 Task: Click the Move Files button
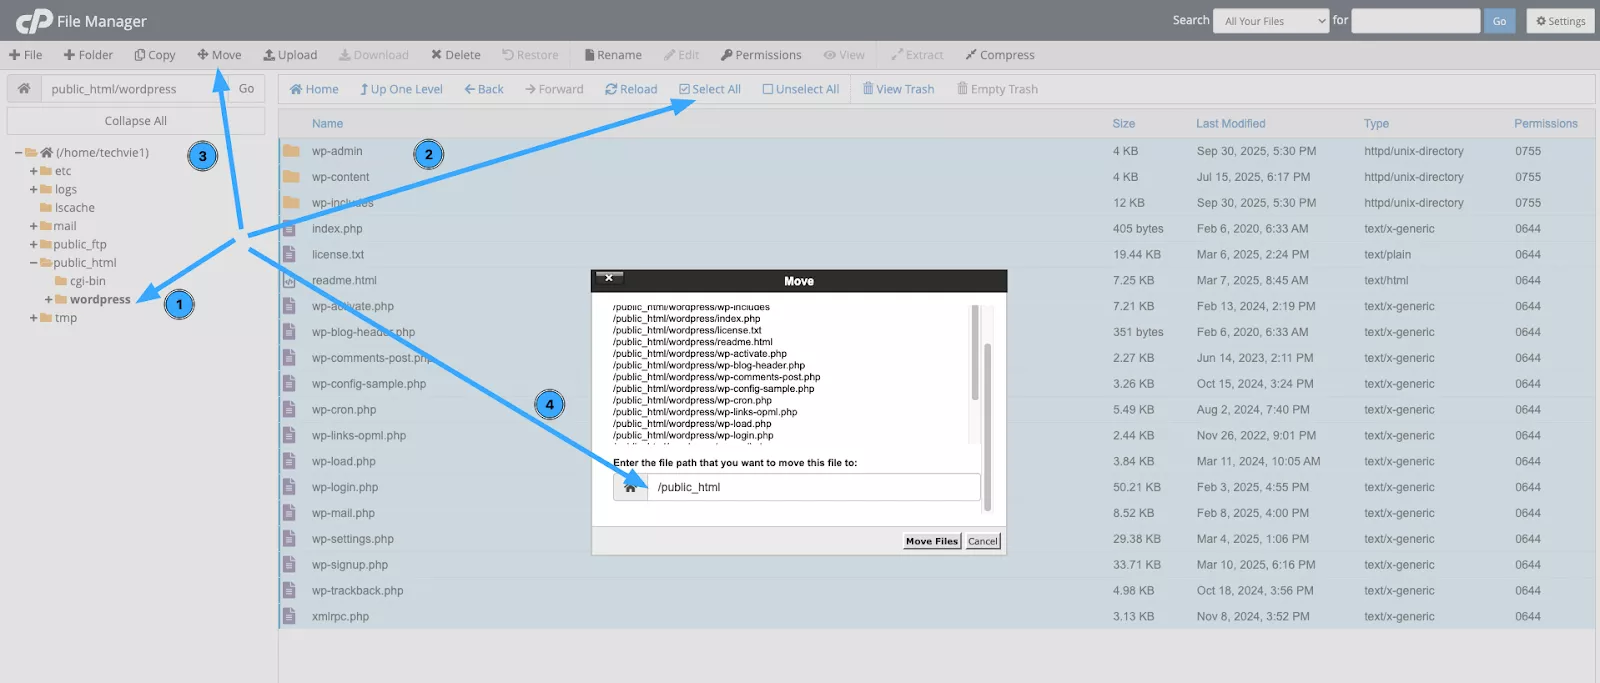click(931, 541)
